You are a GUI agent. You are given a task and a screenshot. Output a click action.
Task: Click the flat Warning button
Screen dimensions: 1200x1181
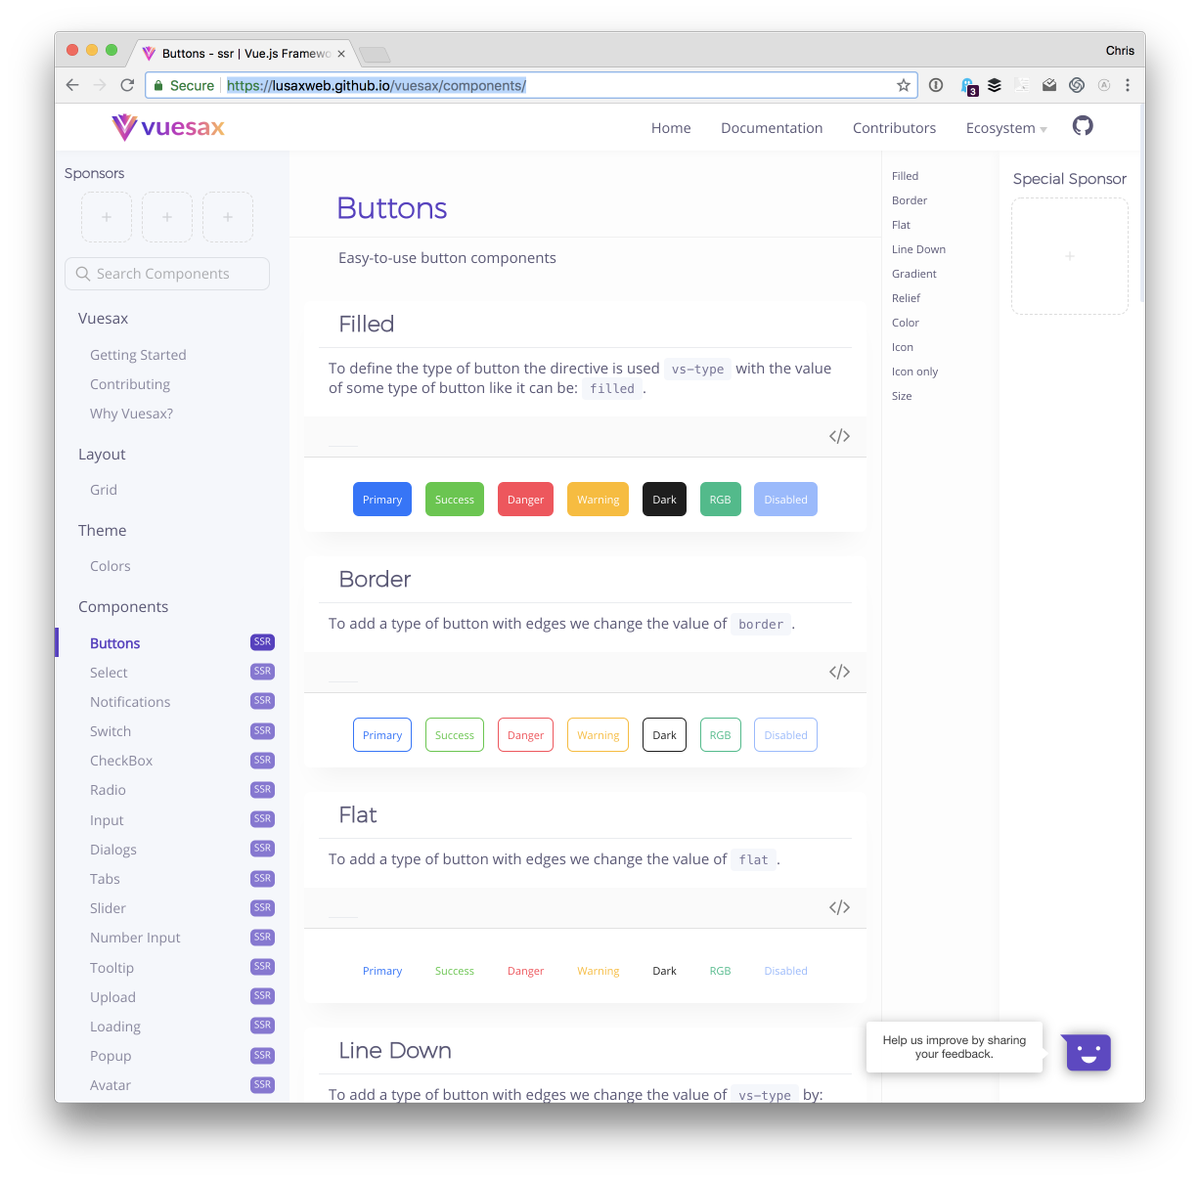[x=598, y=971]
